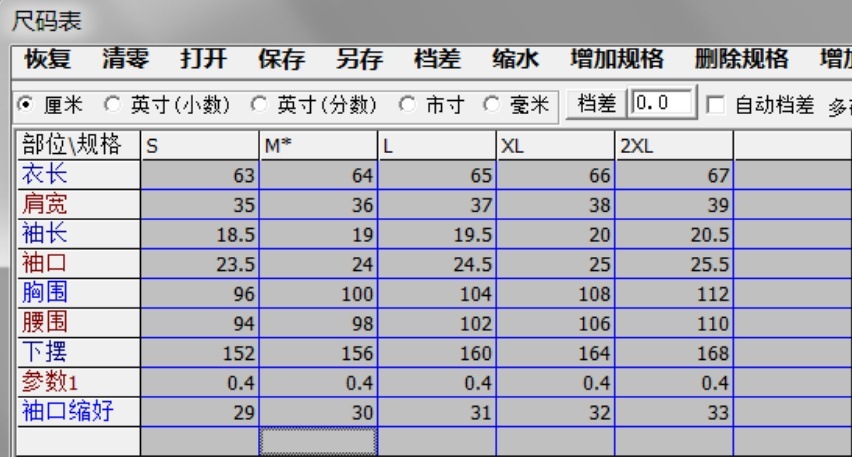The image size is (852, 457).
Task: Click the 下摆 value 156 under M*
Action: click(318, 353)
